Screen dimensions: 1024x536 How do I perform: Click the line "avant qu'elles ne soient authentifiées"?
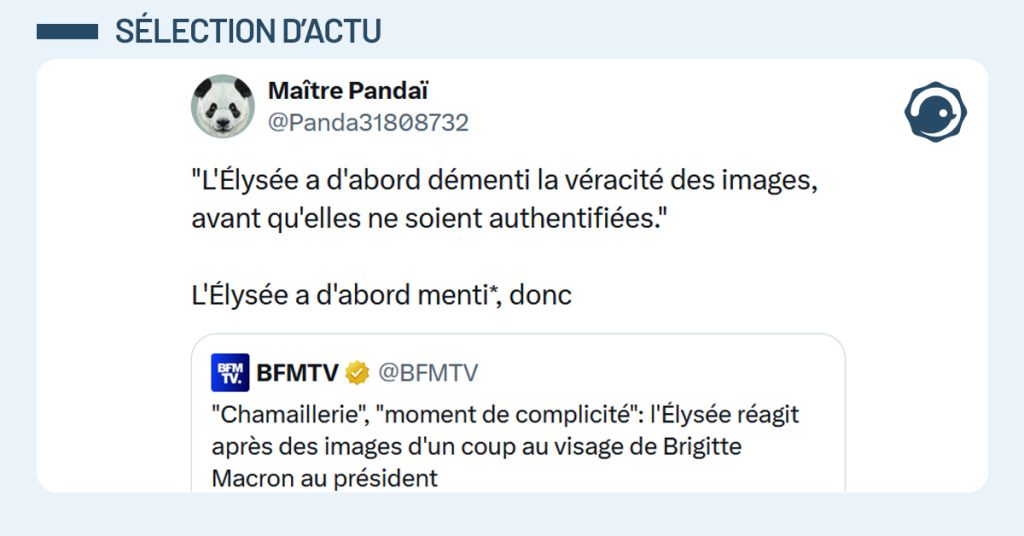[x=429, y=219]
